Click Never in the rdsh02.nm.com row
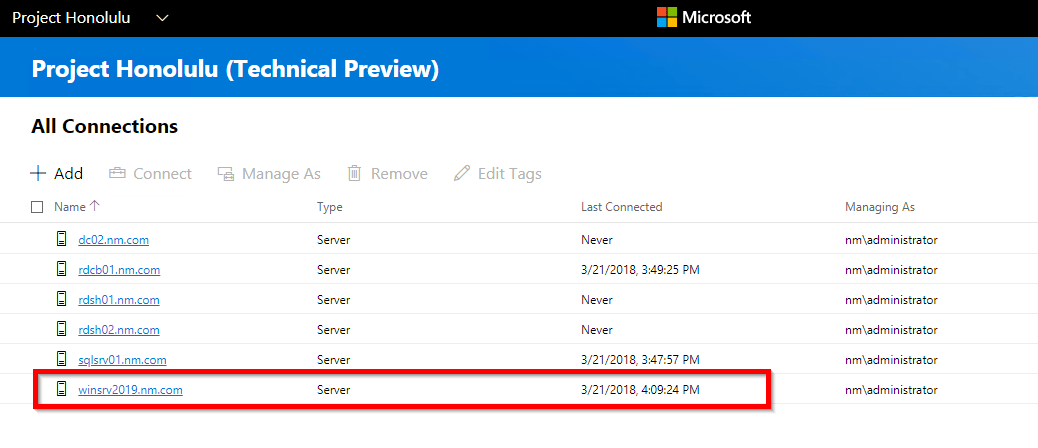The height and width of the screenshot is (448, 1038). click(596, 330)
